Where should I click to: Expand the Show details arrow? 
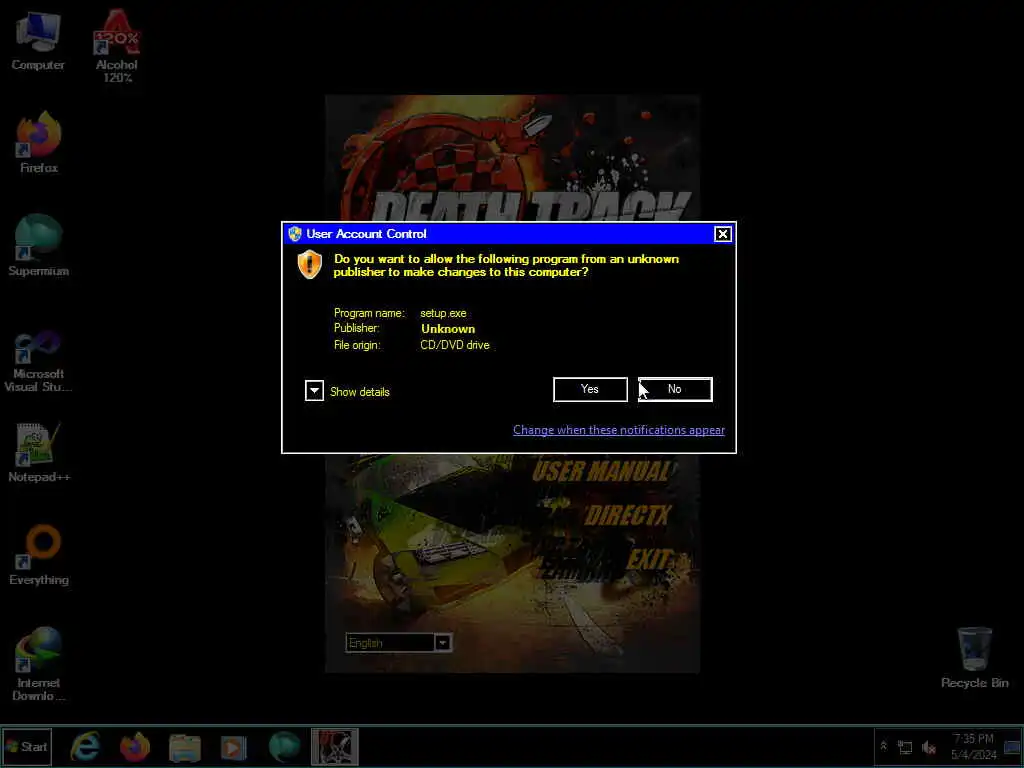[x=314, y=391]
